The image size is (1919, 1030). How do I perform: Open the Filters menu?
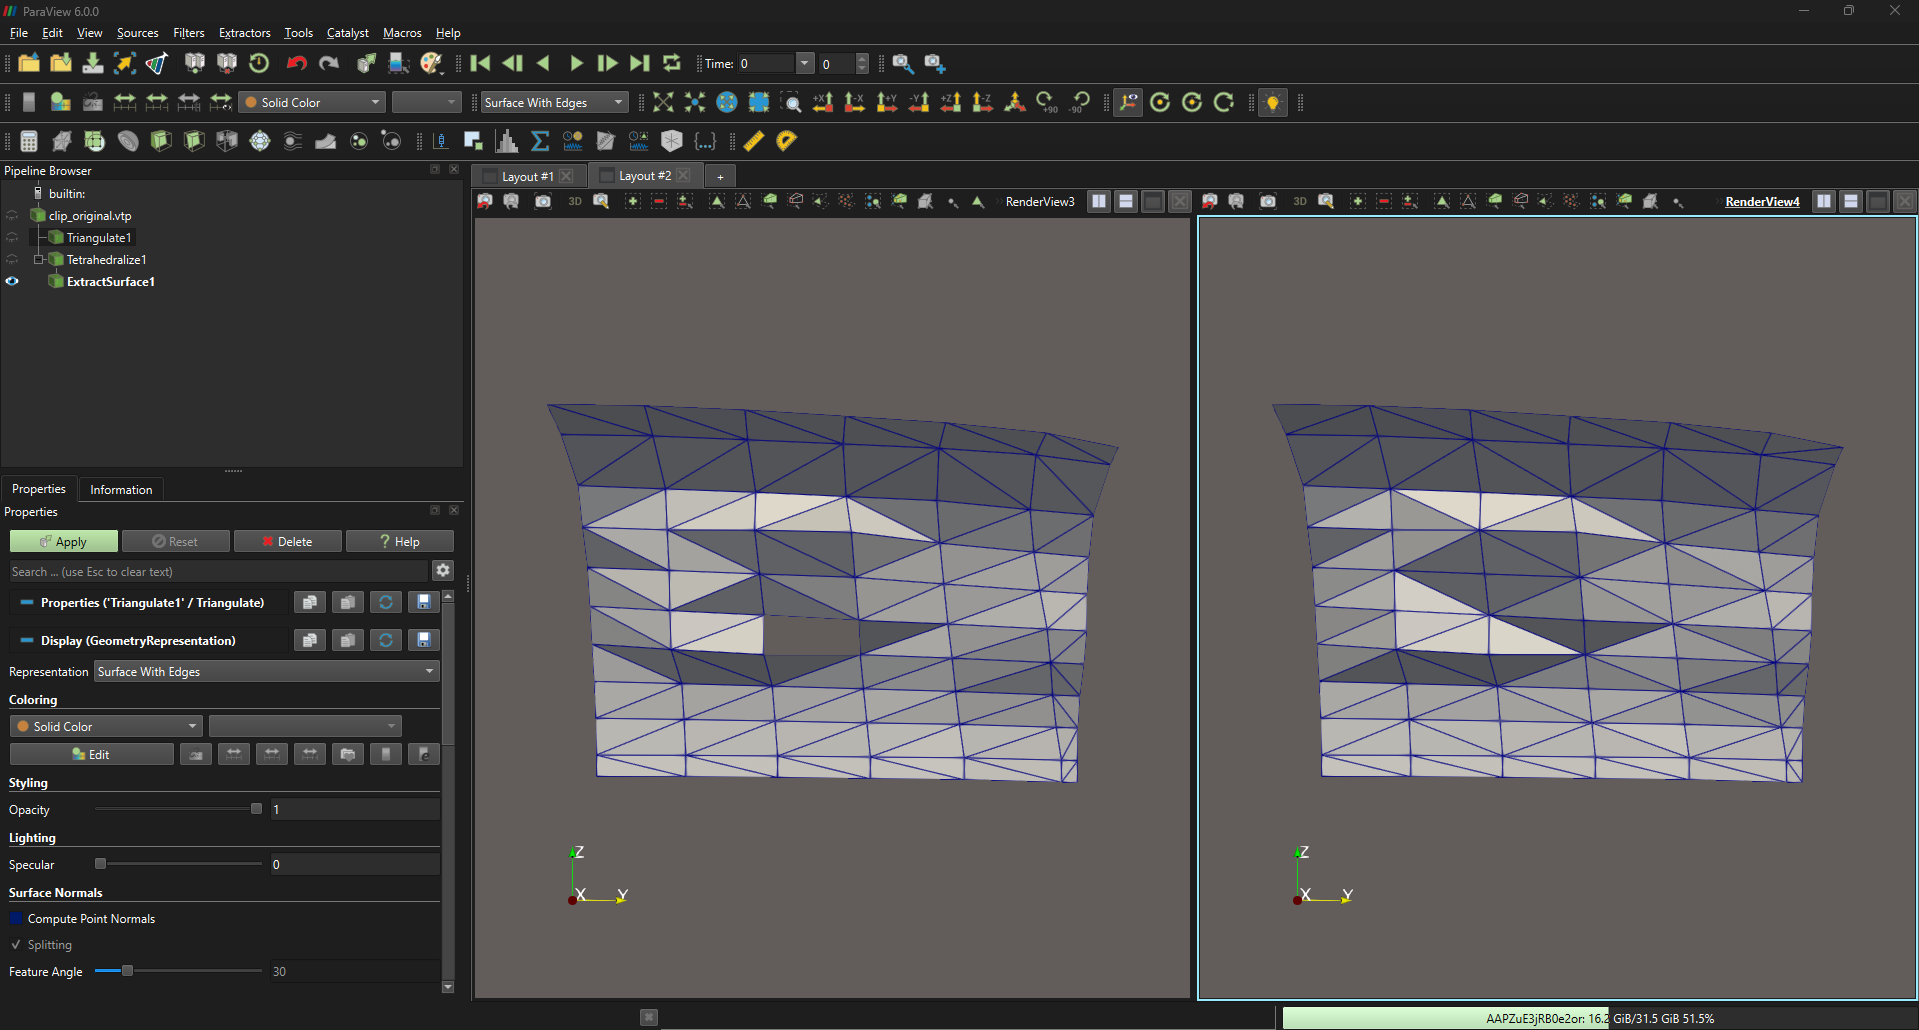click(x=188, y=33)
